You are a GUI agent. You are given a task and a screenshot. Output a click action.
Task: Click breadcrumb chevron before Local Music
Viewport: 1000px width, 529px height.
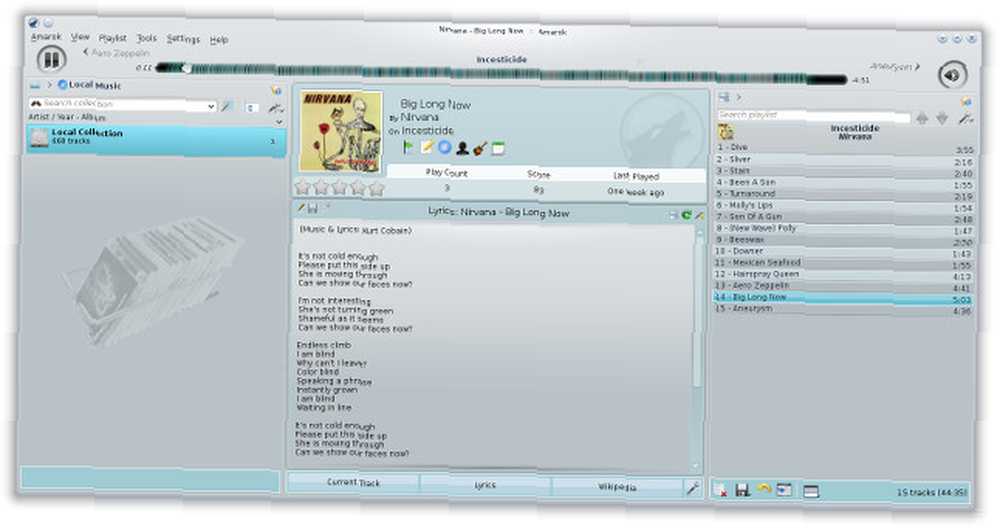click(x=49, y=85)
